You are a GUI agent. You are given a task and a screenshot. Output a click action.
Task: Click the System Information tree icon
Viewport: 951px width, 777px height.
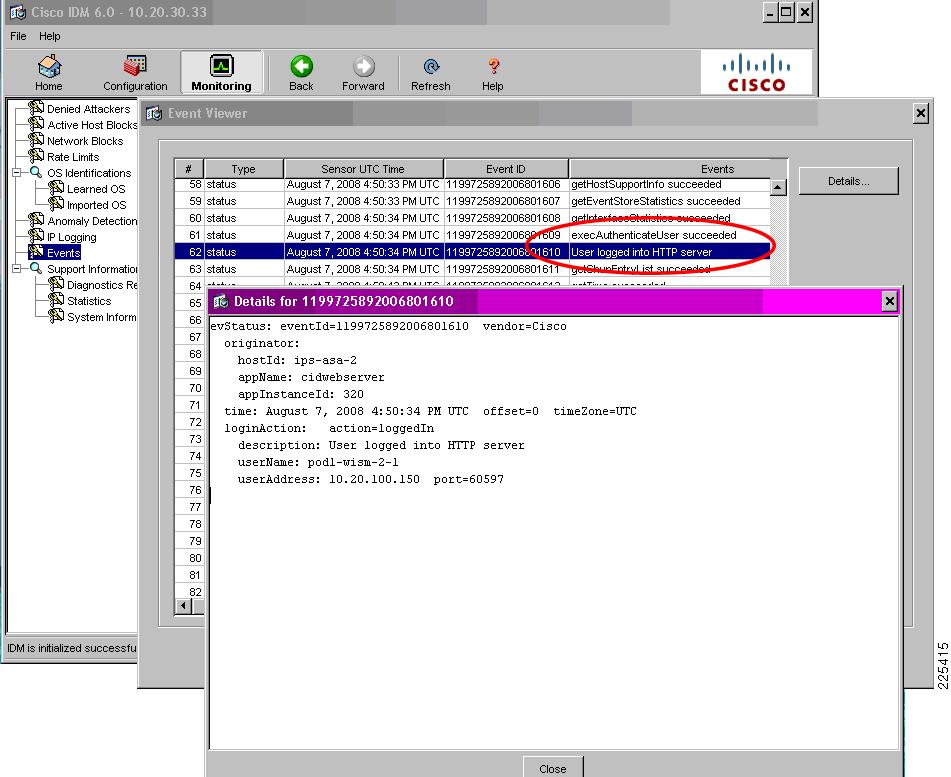click(x=56, y=316)
